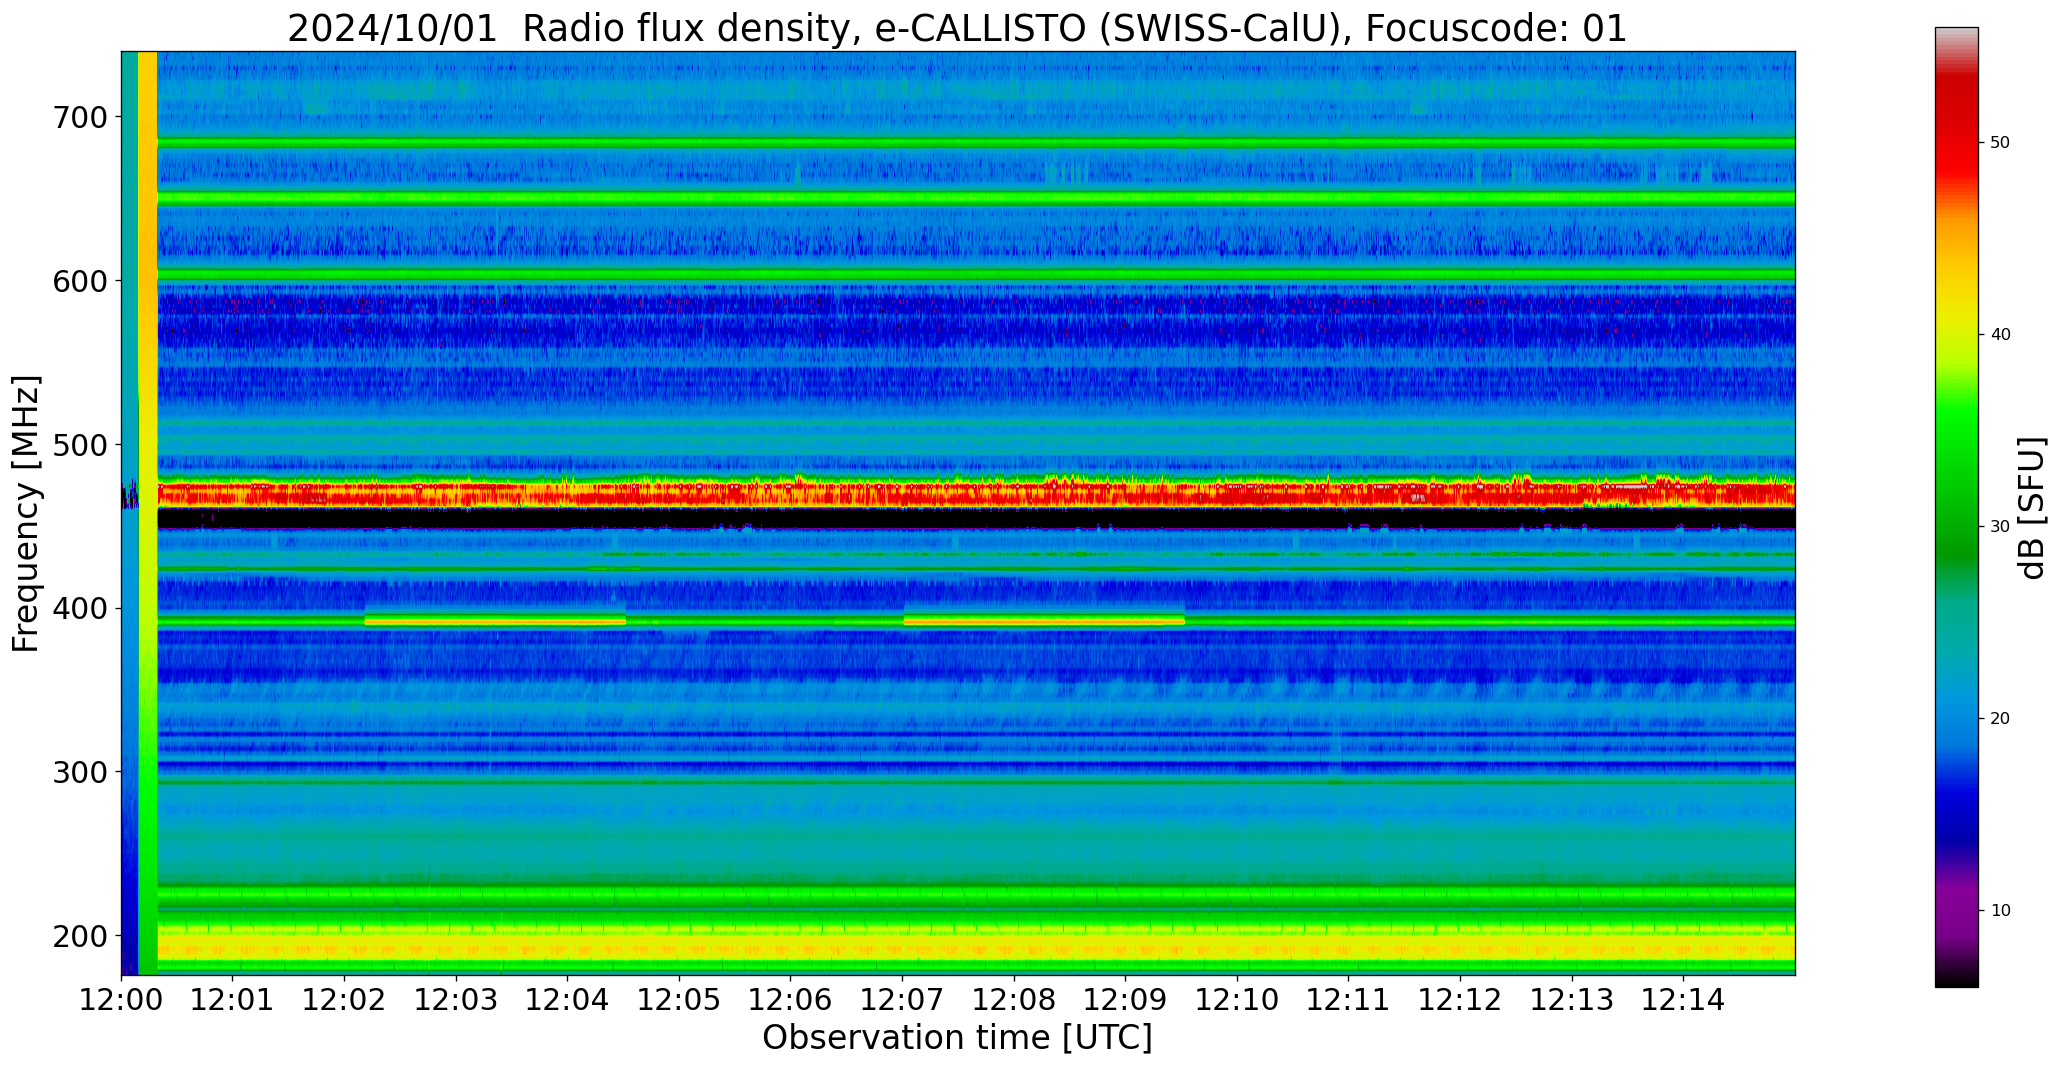Click the 12:04 time tick label

(568, 999)
